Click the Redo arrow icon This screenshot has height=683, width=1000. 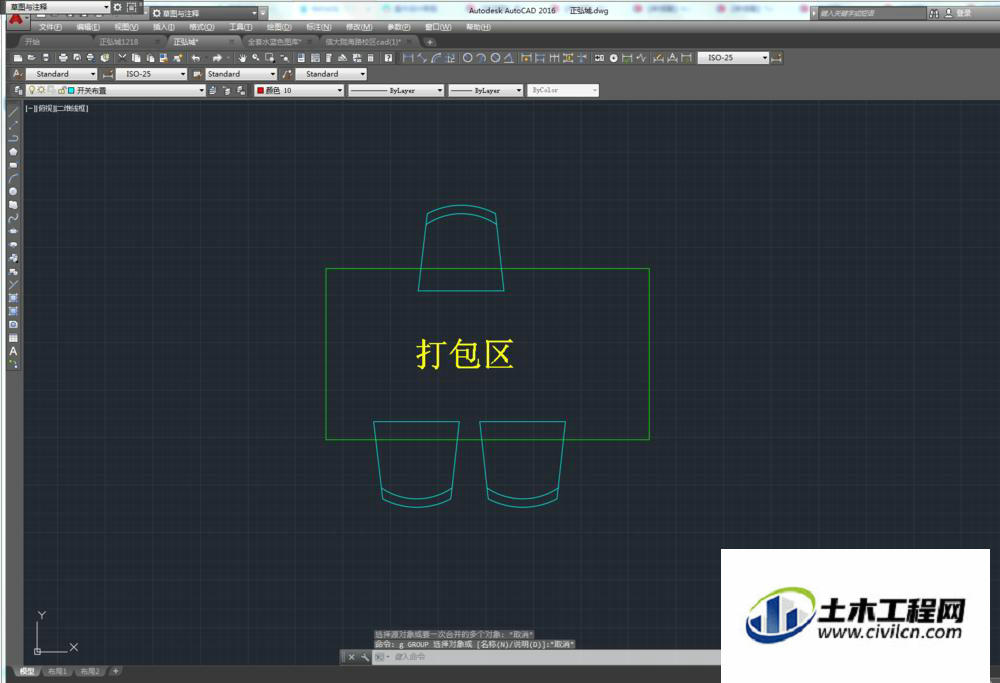tap(217, 58)
